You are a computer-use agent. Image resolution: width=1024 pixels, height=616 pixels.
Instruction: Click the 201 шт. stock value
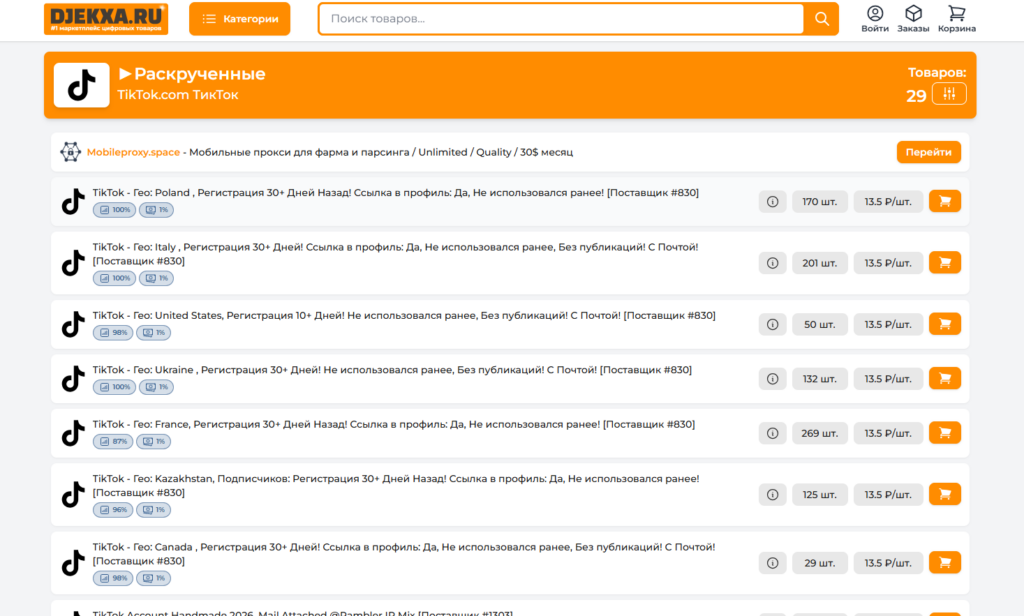[x=820, y=263]
